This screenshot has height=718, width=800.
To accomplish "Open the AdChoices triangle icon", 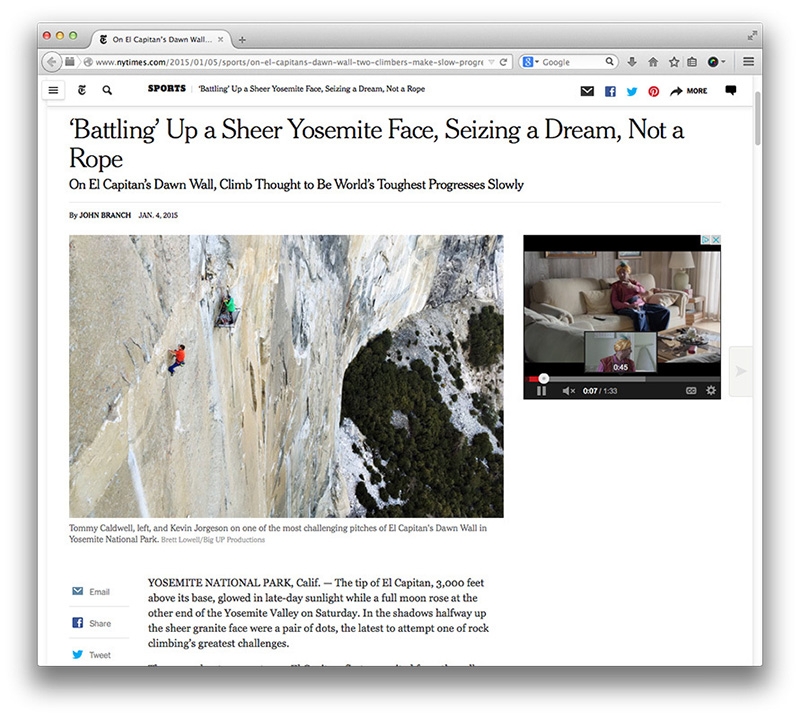I will (706, 239).
